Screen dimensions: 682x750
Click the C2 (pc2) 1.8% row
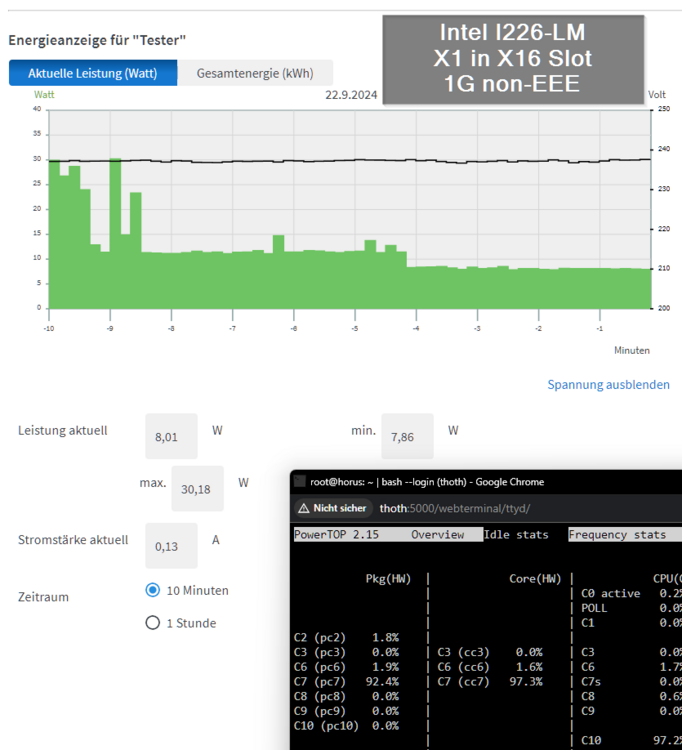(x=346, y=638)
